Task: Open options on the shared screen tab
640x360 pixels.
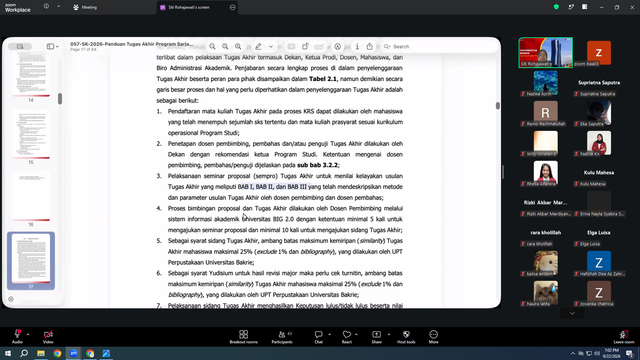Action: [233, 7]
